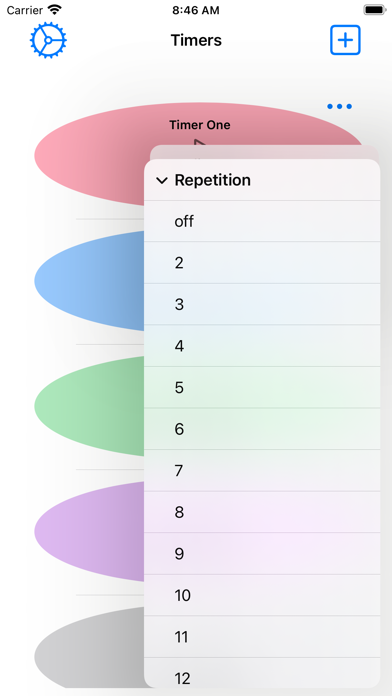
Task: Tap the blue timer ellipse
Action: [89, 281]
